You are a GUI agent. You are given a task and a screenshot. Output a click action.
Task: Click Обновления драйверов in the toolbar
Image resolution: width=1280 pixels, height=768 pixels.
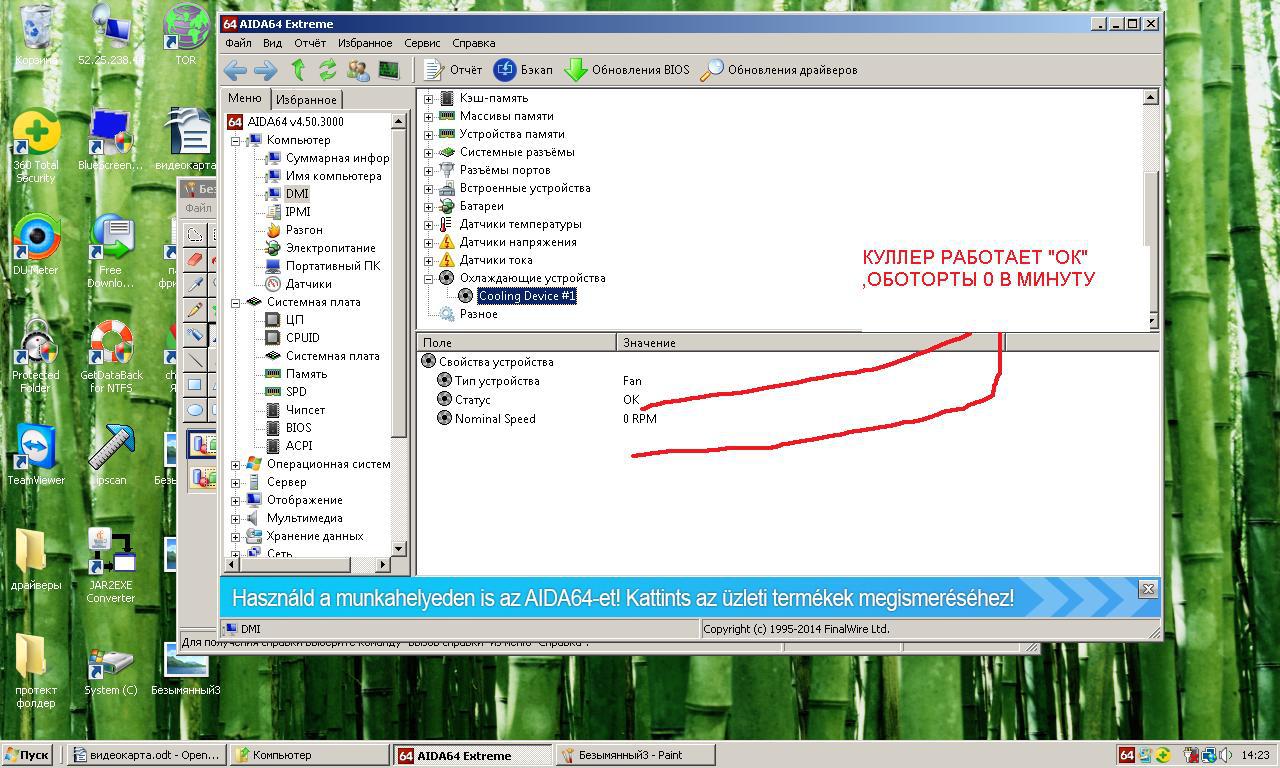tap(779, 70)
